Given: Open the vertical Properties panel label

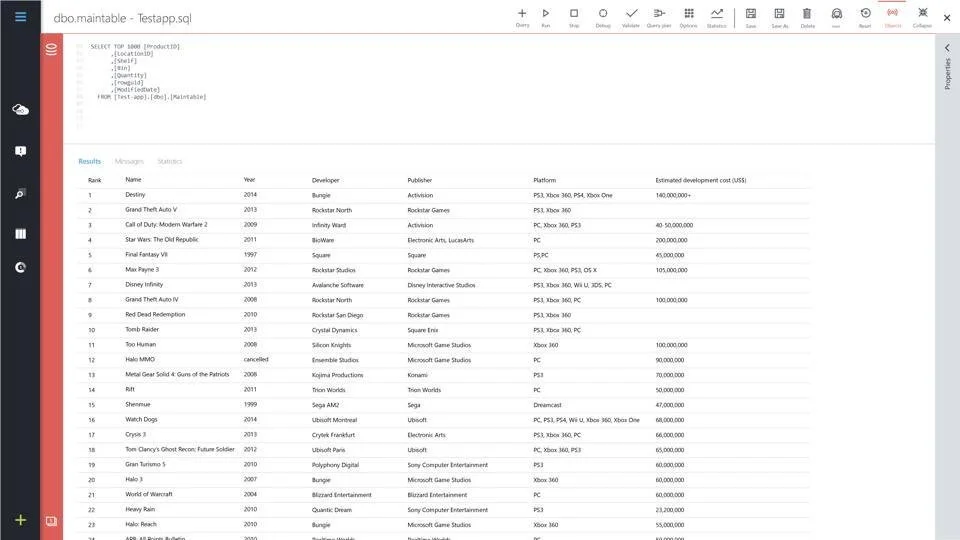Looking at the screenshot, I should pyautogui.click(x=947, y=74).
